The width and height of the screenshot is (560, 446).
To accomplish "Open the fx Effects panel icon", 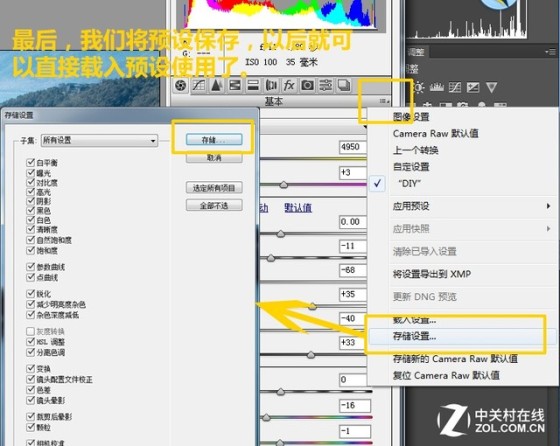I will click(289, 86).
